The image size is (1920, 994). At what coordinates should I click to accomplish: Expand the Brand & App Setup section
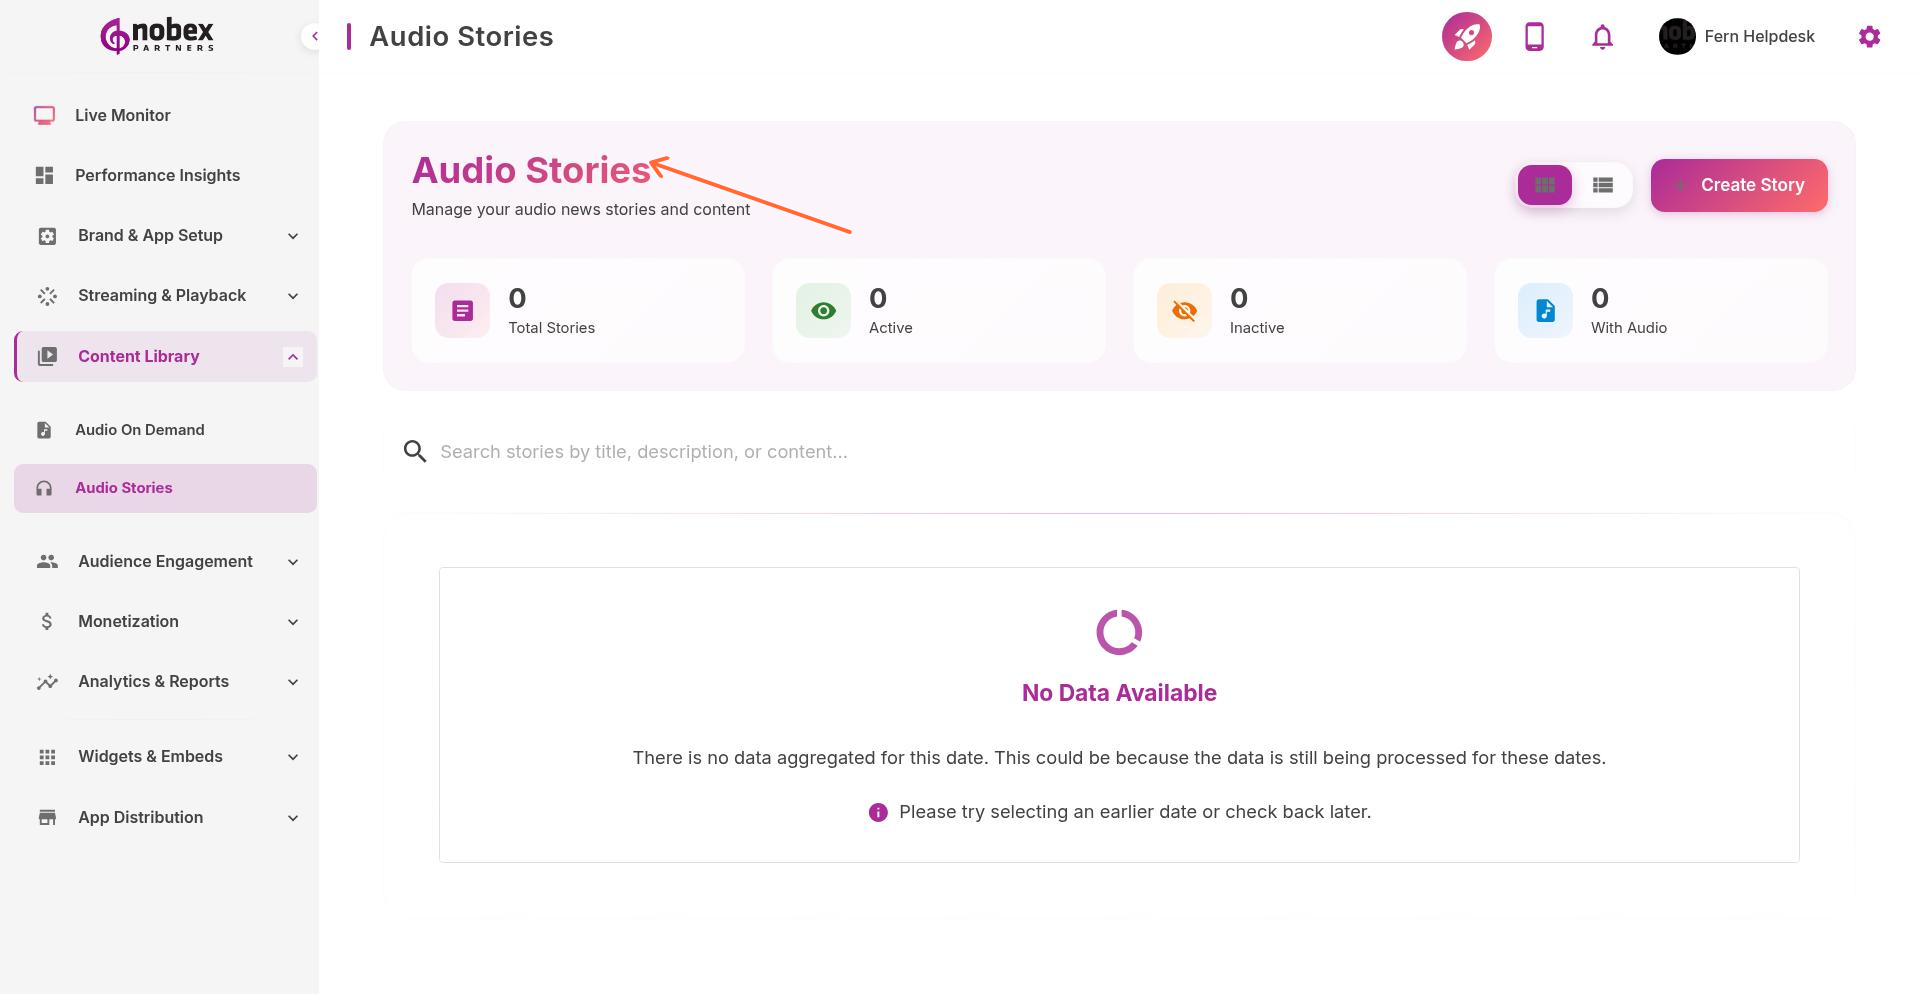pyautogui.click(x=292, y=236)
